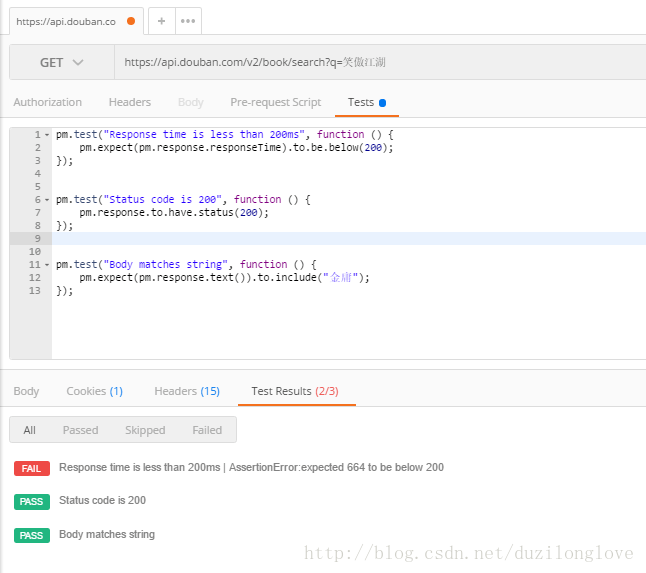Collapse the code fold arrow on line 1
Image resolution: width=646 pixels, height=573 pixels.
[x=47, y=135]
